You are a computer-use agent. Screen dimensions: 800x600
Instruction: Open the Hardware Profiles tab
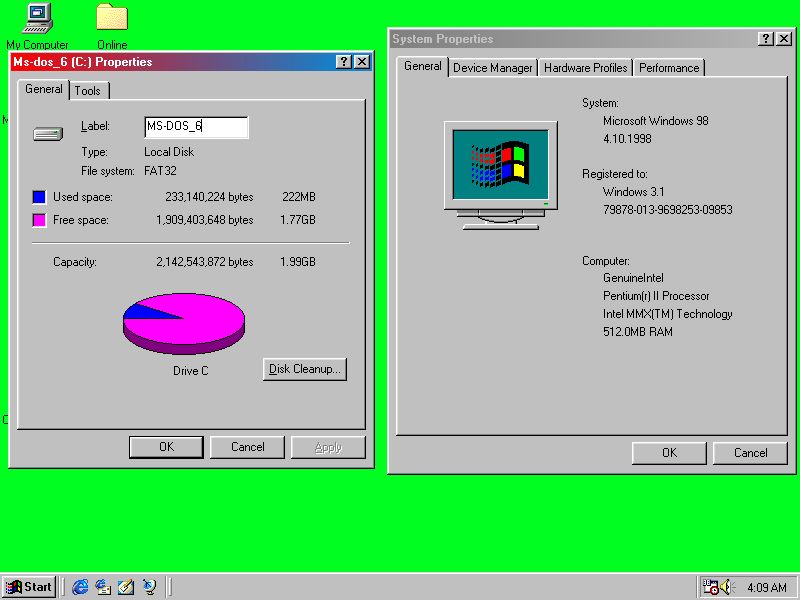pyautogui.click(x=585, y=68)
